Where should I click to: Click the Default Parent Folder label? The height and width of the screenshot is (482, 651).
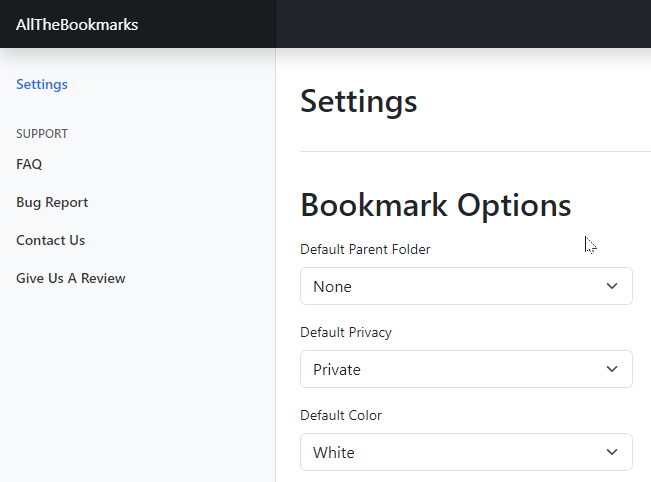coord(365,249)
